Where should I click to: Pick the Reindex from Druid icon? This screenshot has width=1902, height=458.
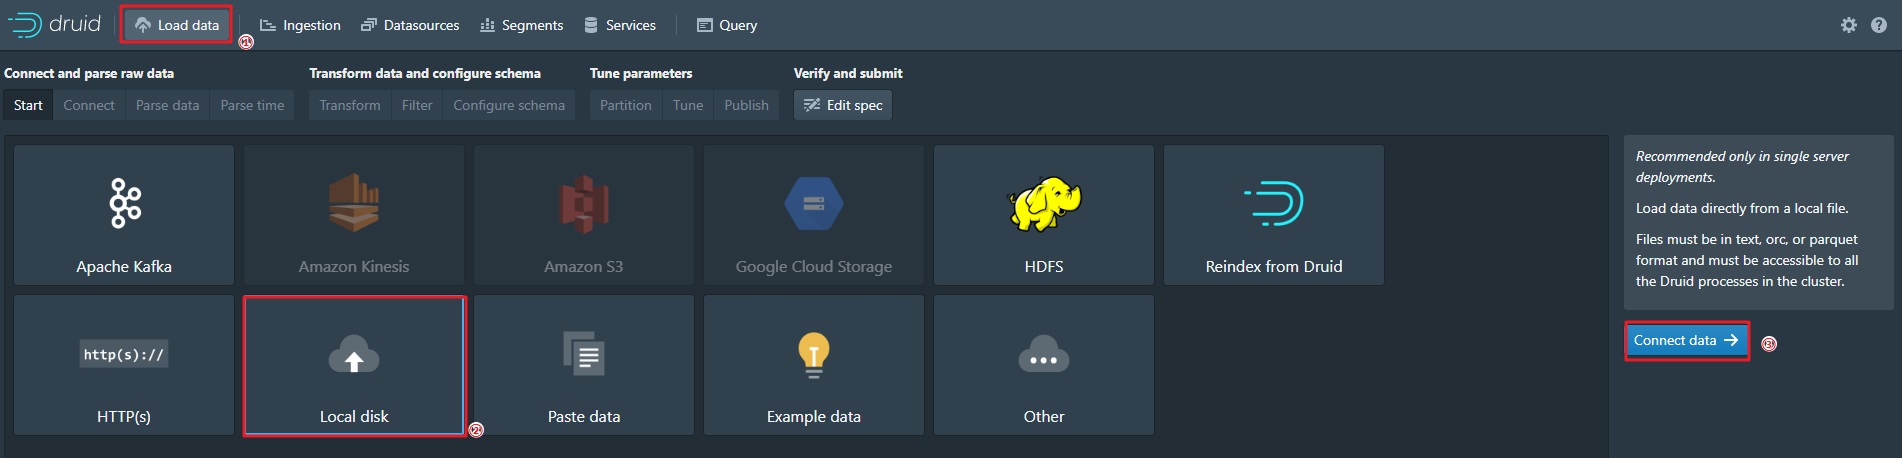1274,203
